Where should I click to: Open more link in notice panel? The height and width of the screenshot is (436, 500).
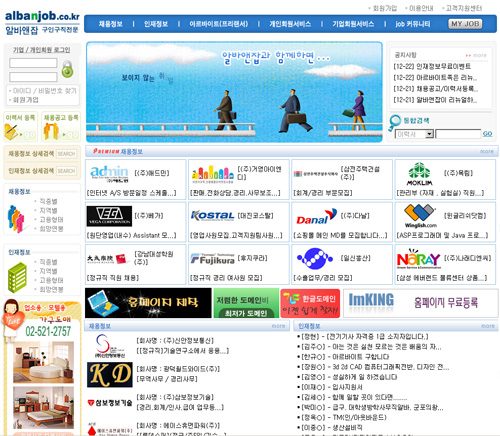pyautogui.click(x=476, y=55)
